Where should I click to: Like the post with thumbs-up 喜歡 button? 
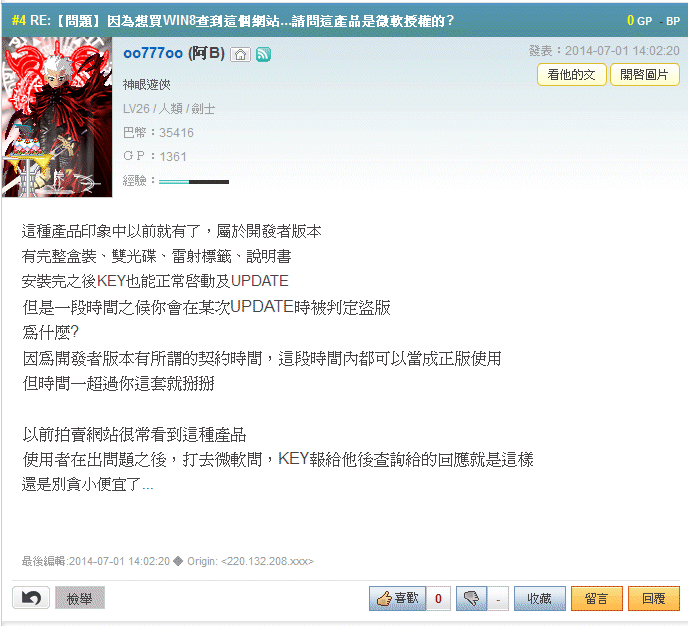click(x=398, y=598)
